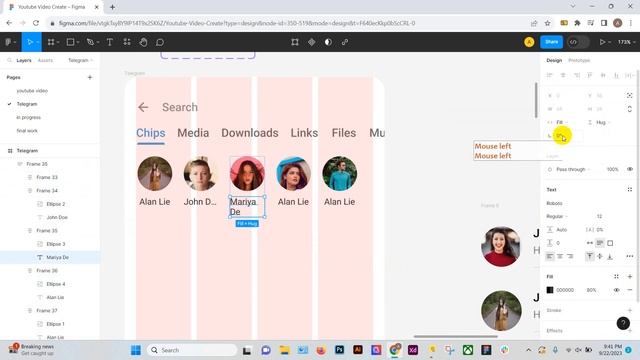640x360 pixels.
Task: Click the Align left icon
Action: click(x=550, y=75)
